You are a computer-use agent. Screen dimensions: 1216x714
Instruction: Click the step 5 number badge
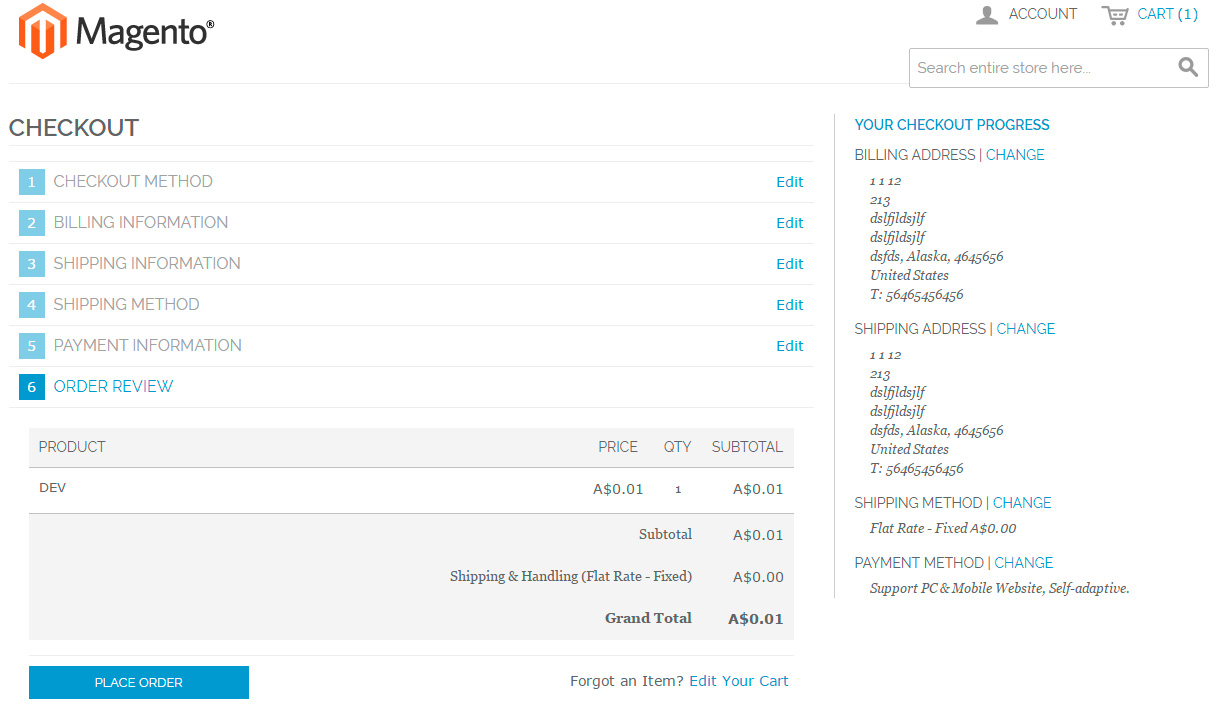32,346
